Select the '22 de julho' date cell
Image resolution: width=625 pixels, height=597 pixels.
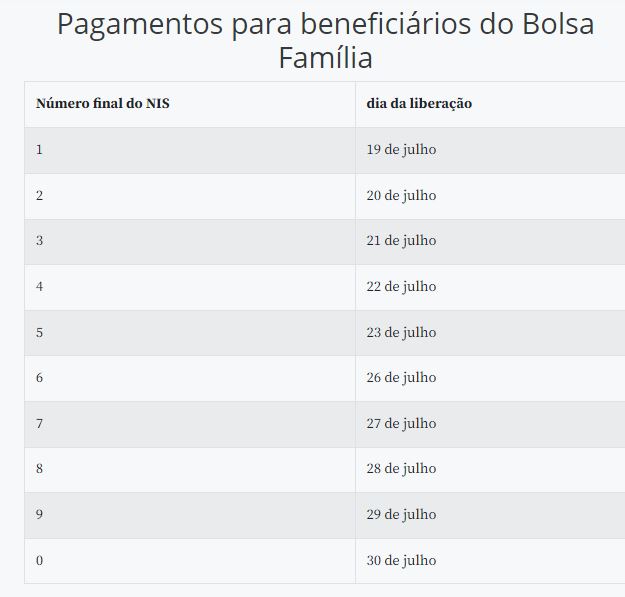[490, 287]
